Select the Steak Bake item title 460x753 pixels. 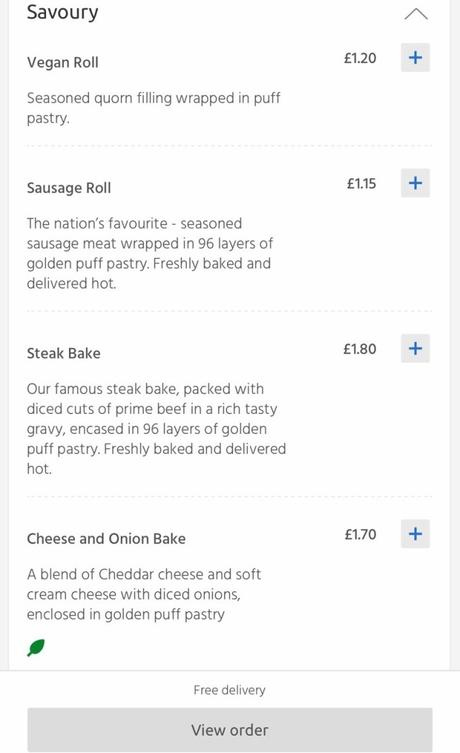(x=64, y=353)
